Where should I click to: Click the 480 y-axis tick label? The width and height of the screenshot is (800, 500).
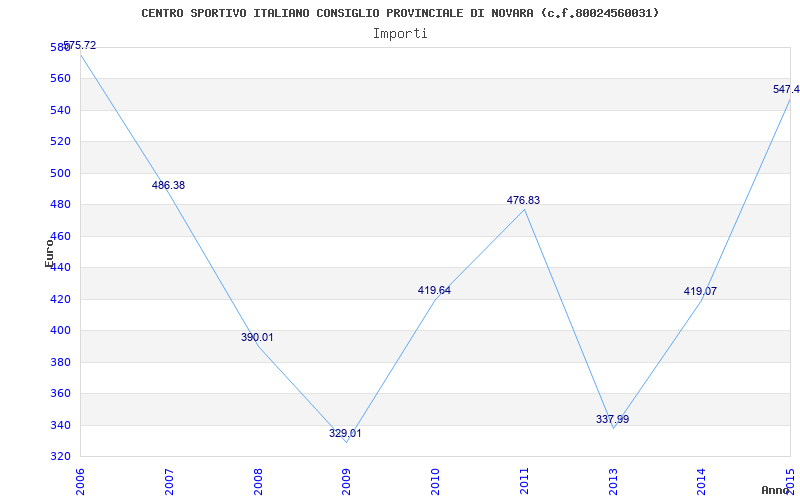point(59,205)
